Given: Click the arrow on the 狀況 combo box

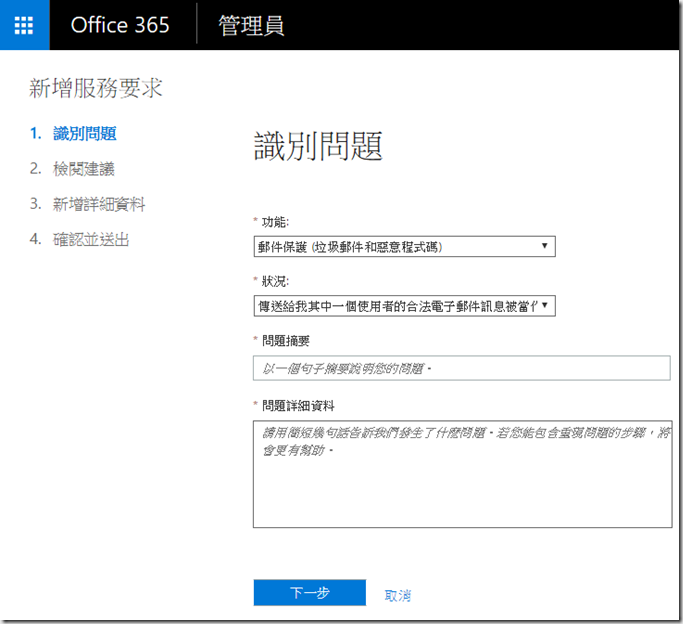Looking at the screenshot, I should click(544, 305).
